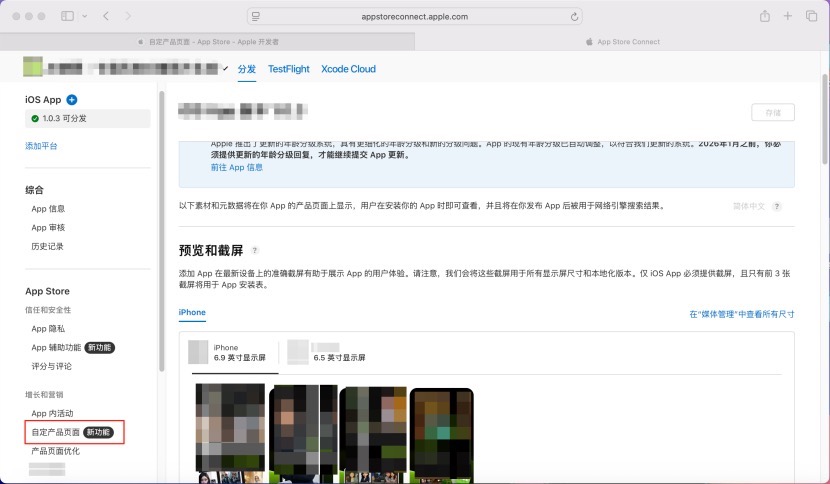Open App 辅助功能 in sidebar

pyautogui.click(x=56, y=348)
